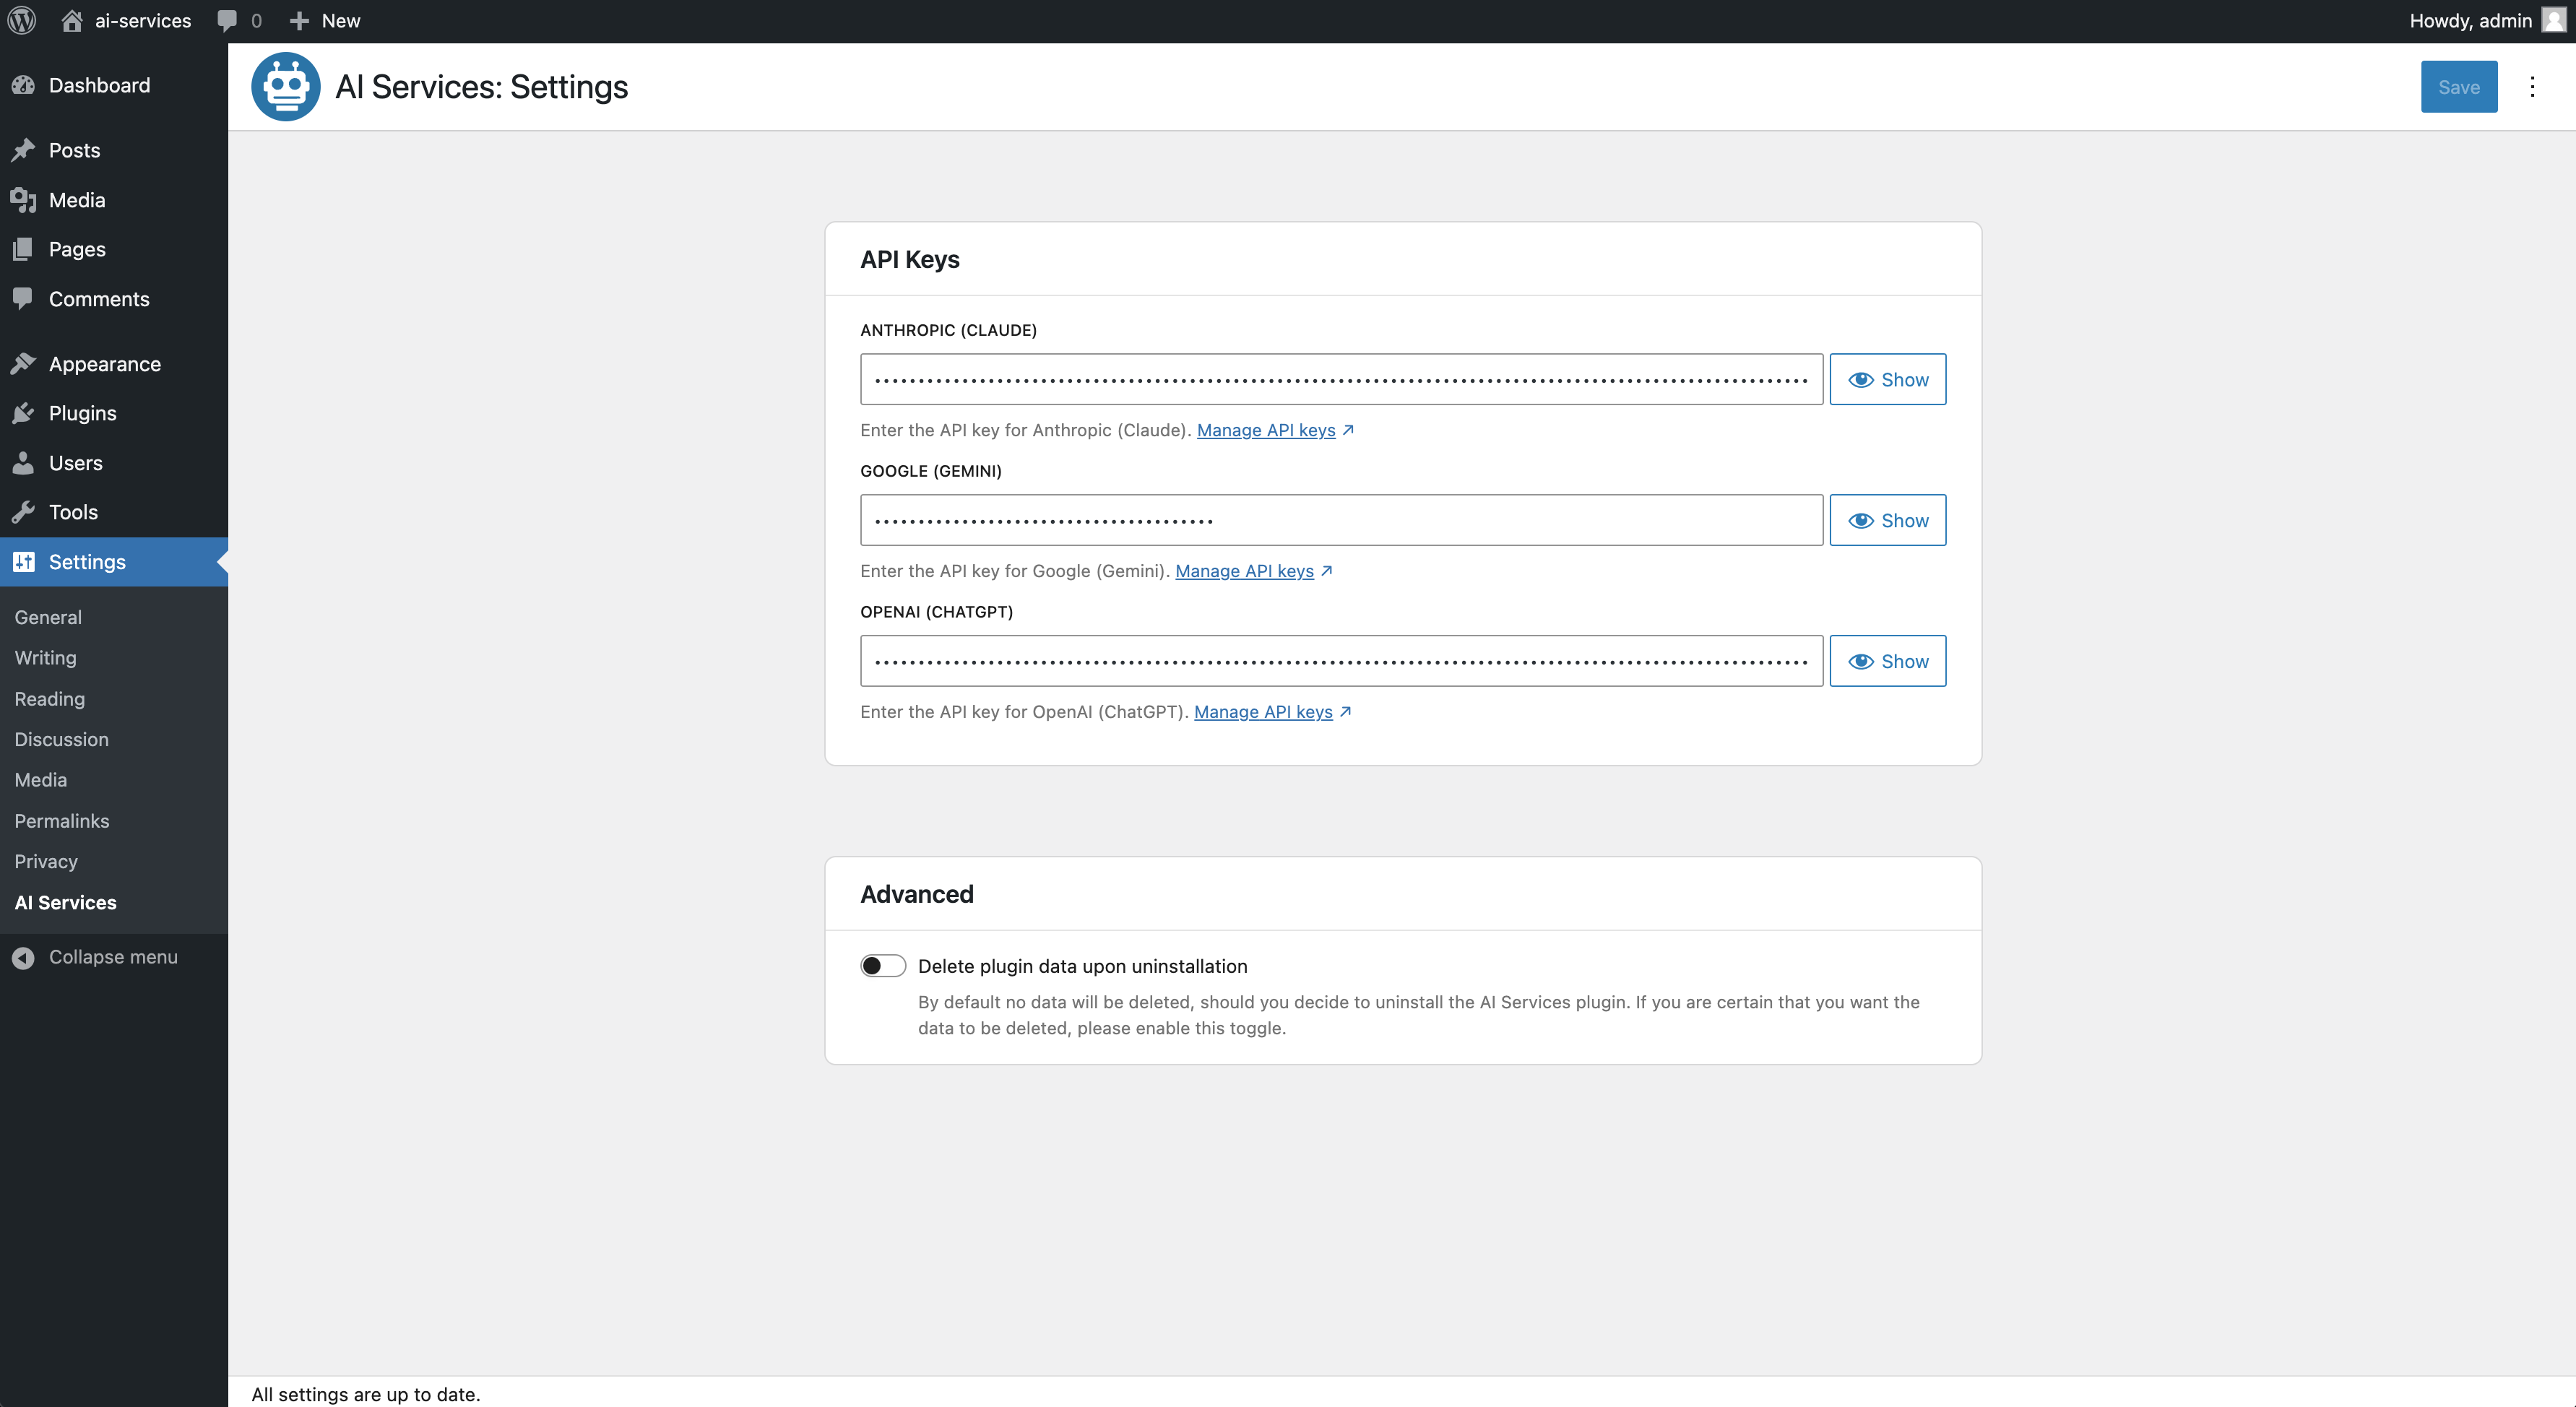Image resolution: width=2576 pixels, height=1407 pixels.
Task: Select AI Services under Settings menu
Action: (x=66, y=901)
